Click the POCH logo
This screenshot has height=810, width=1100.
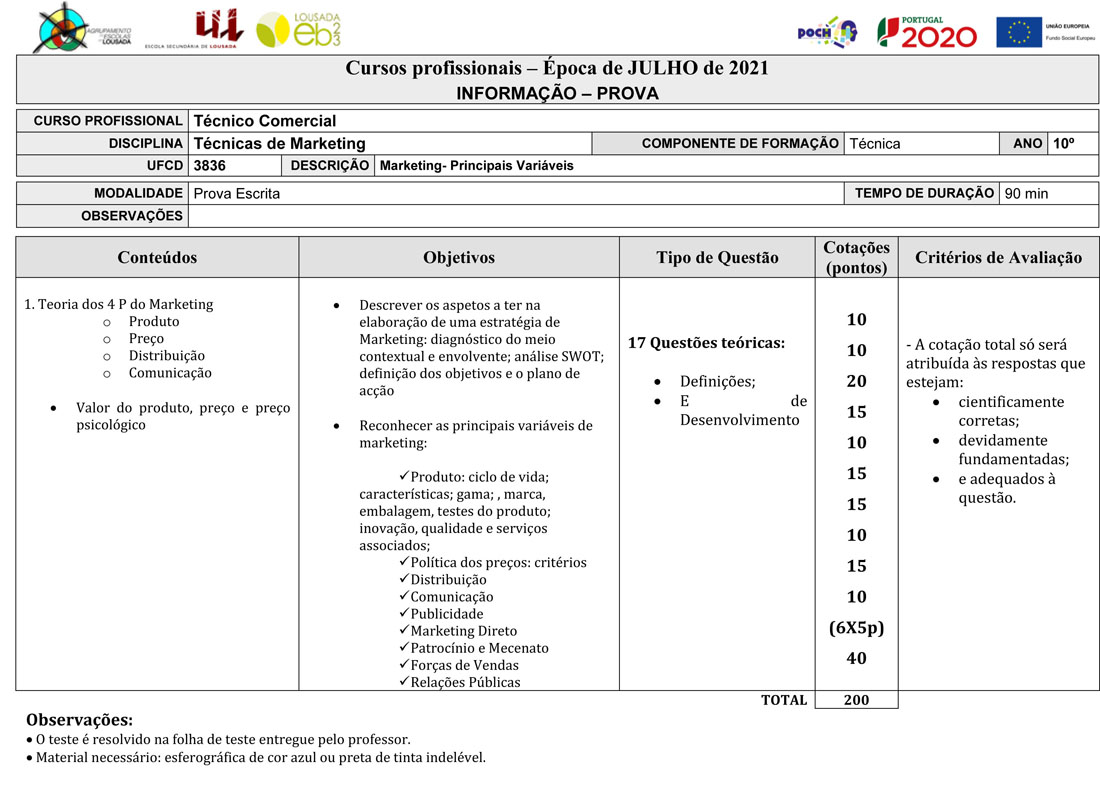coord(826,32)
